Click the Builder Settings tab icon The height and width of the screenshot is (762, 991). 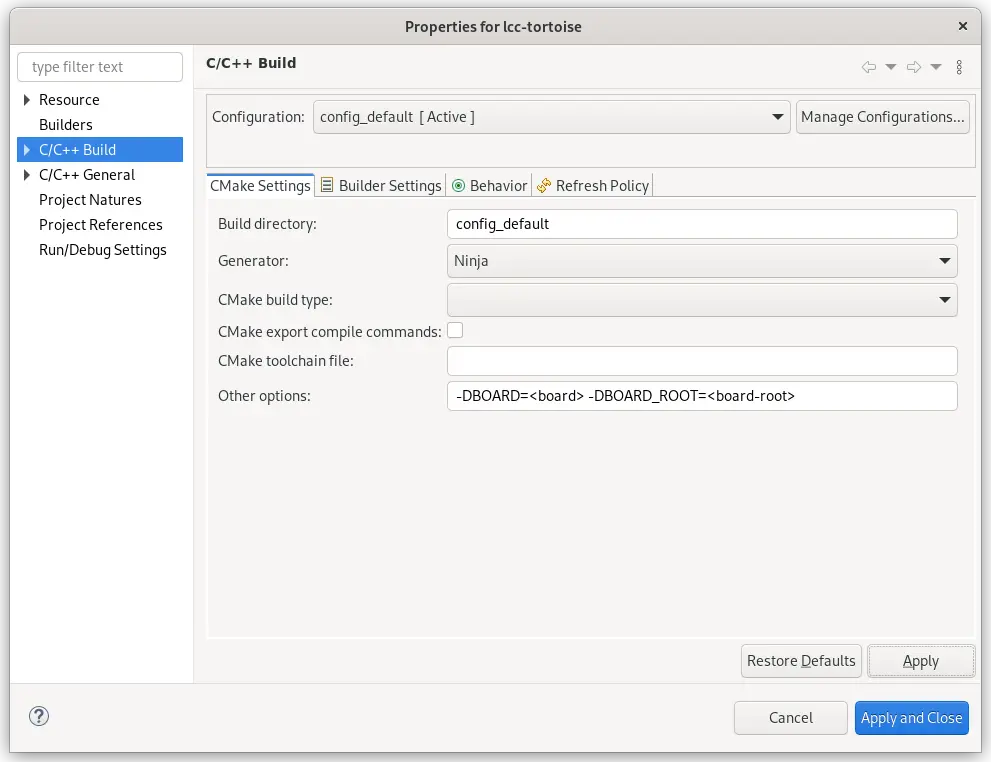[325, 185]
